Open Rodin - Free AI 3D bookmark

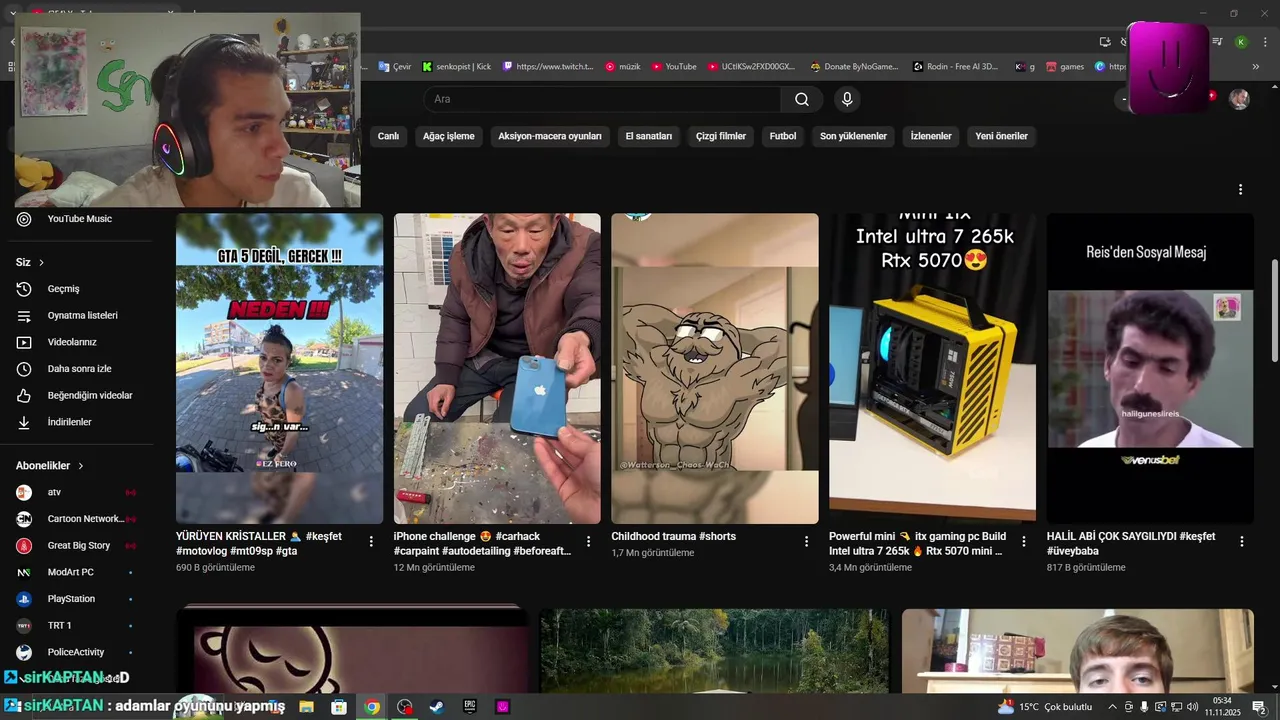[x=956, y=67]
